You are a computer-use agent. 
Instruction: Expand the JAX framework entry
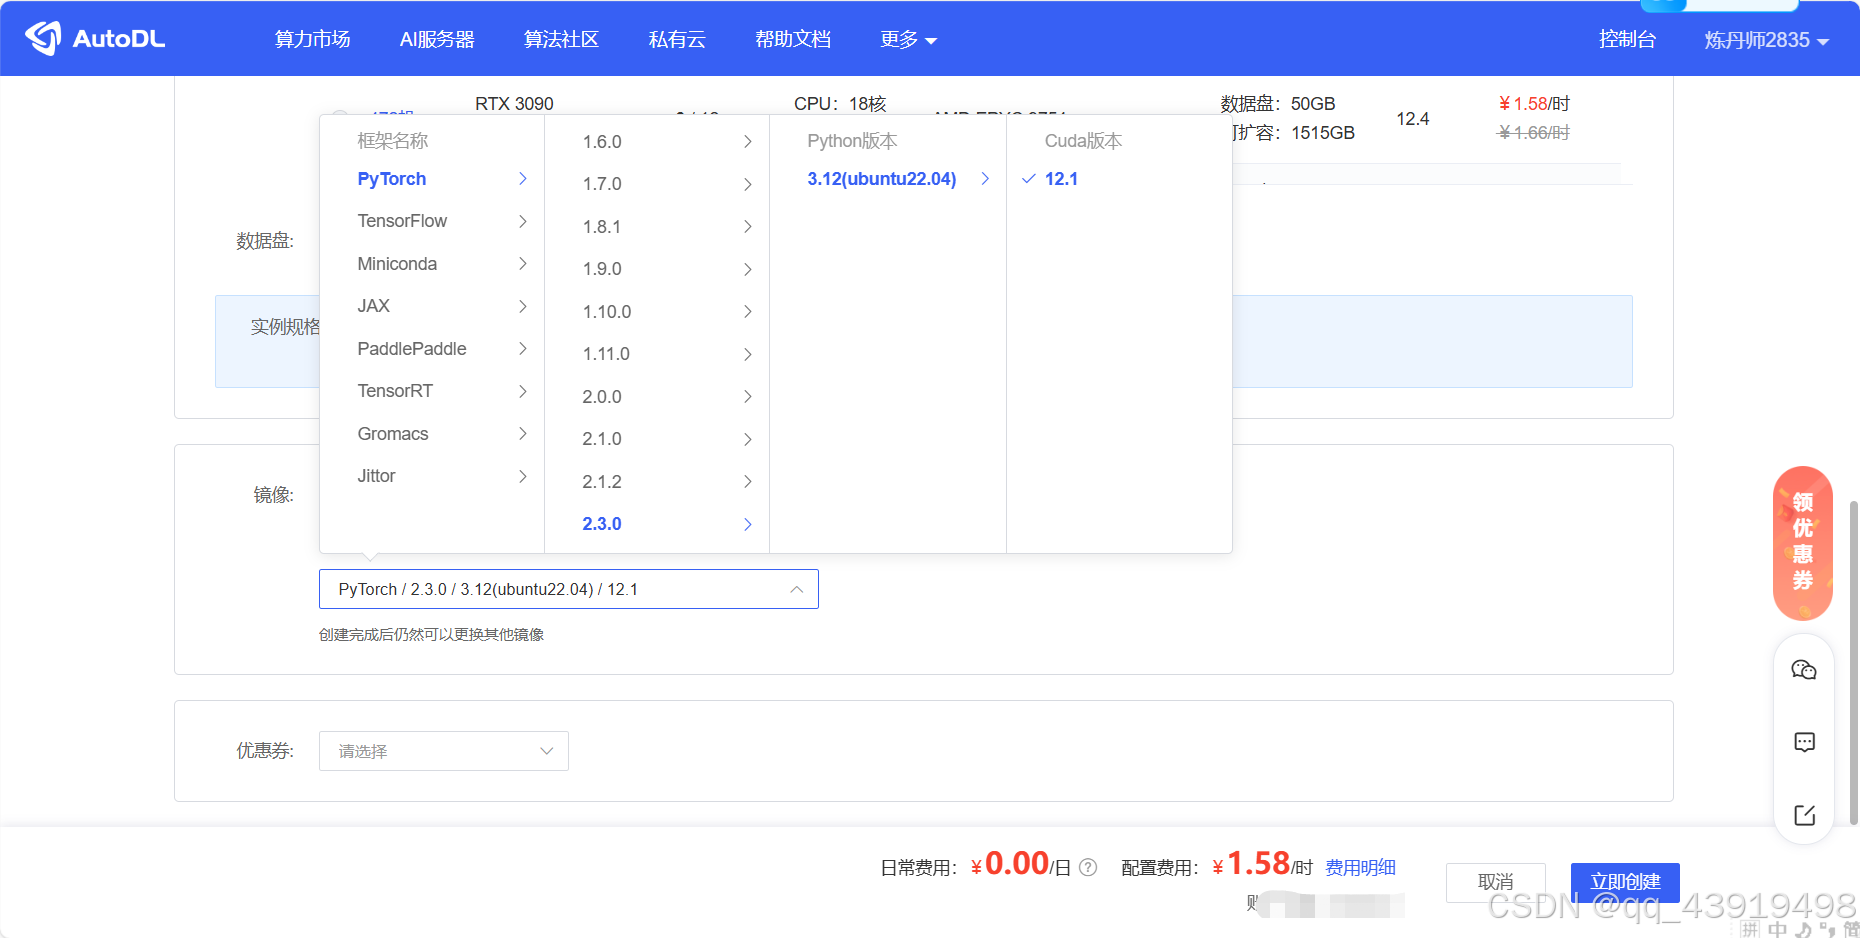(x=432, y=306)
